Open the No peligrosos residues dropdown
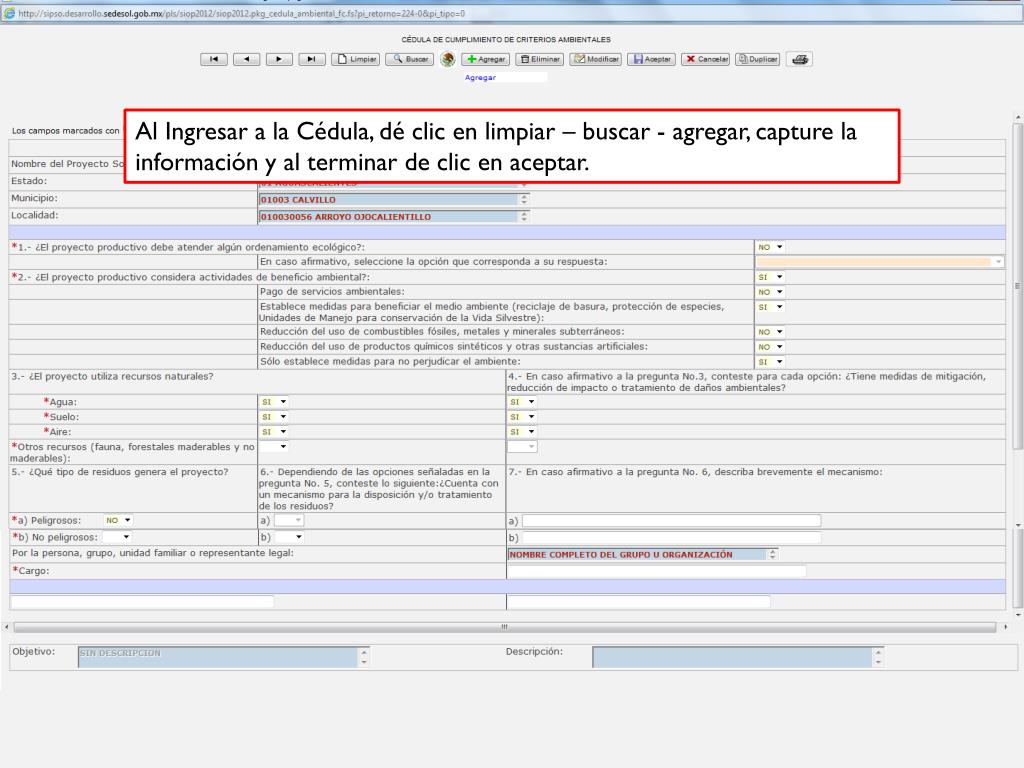The image size is (1024, 768). coord(116,537)
